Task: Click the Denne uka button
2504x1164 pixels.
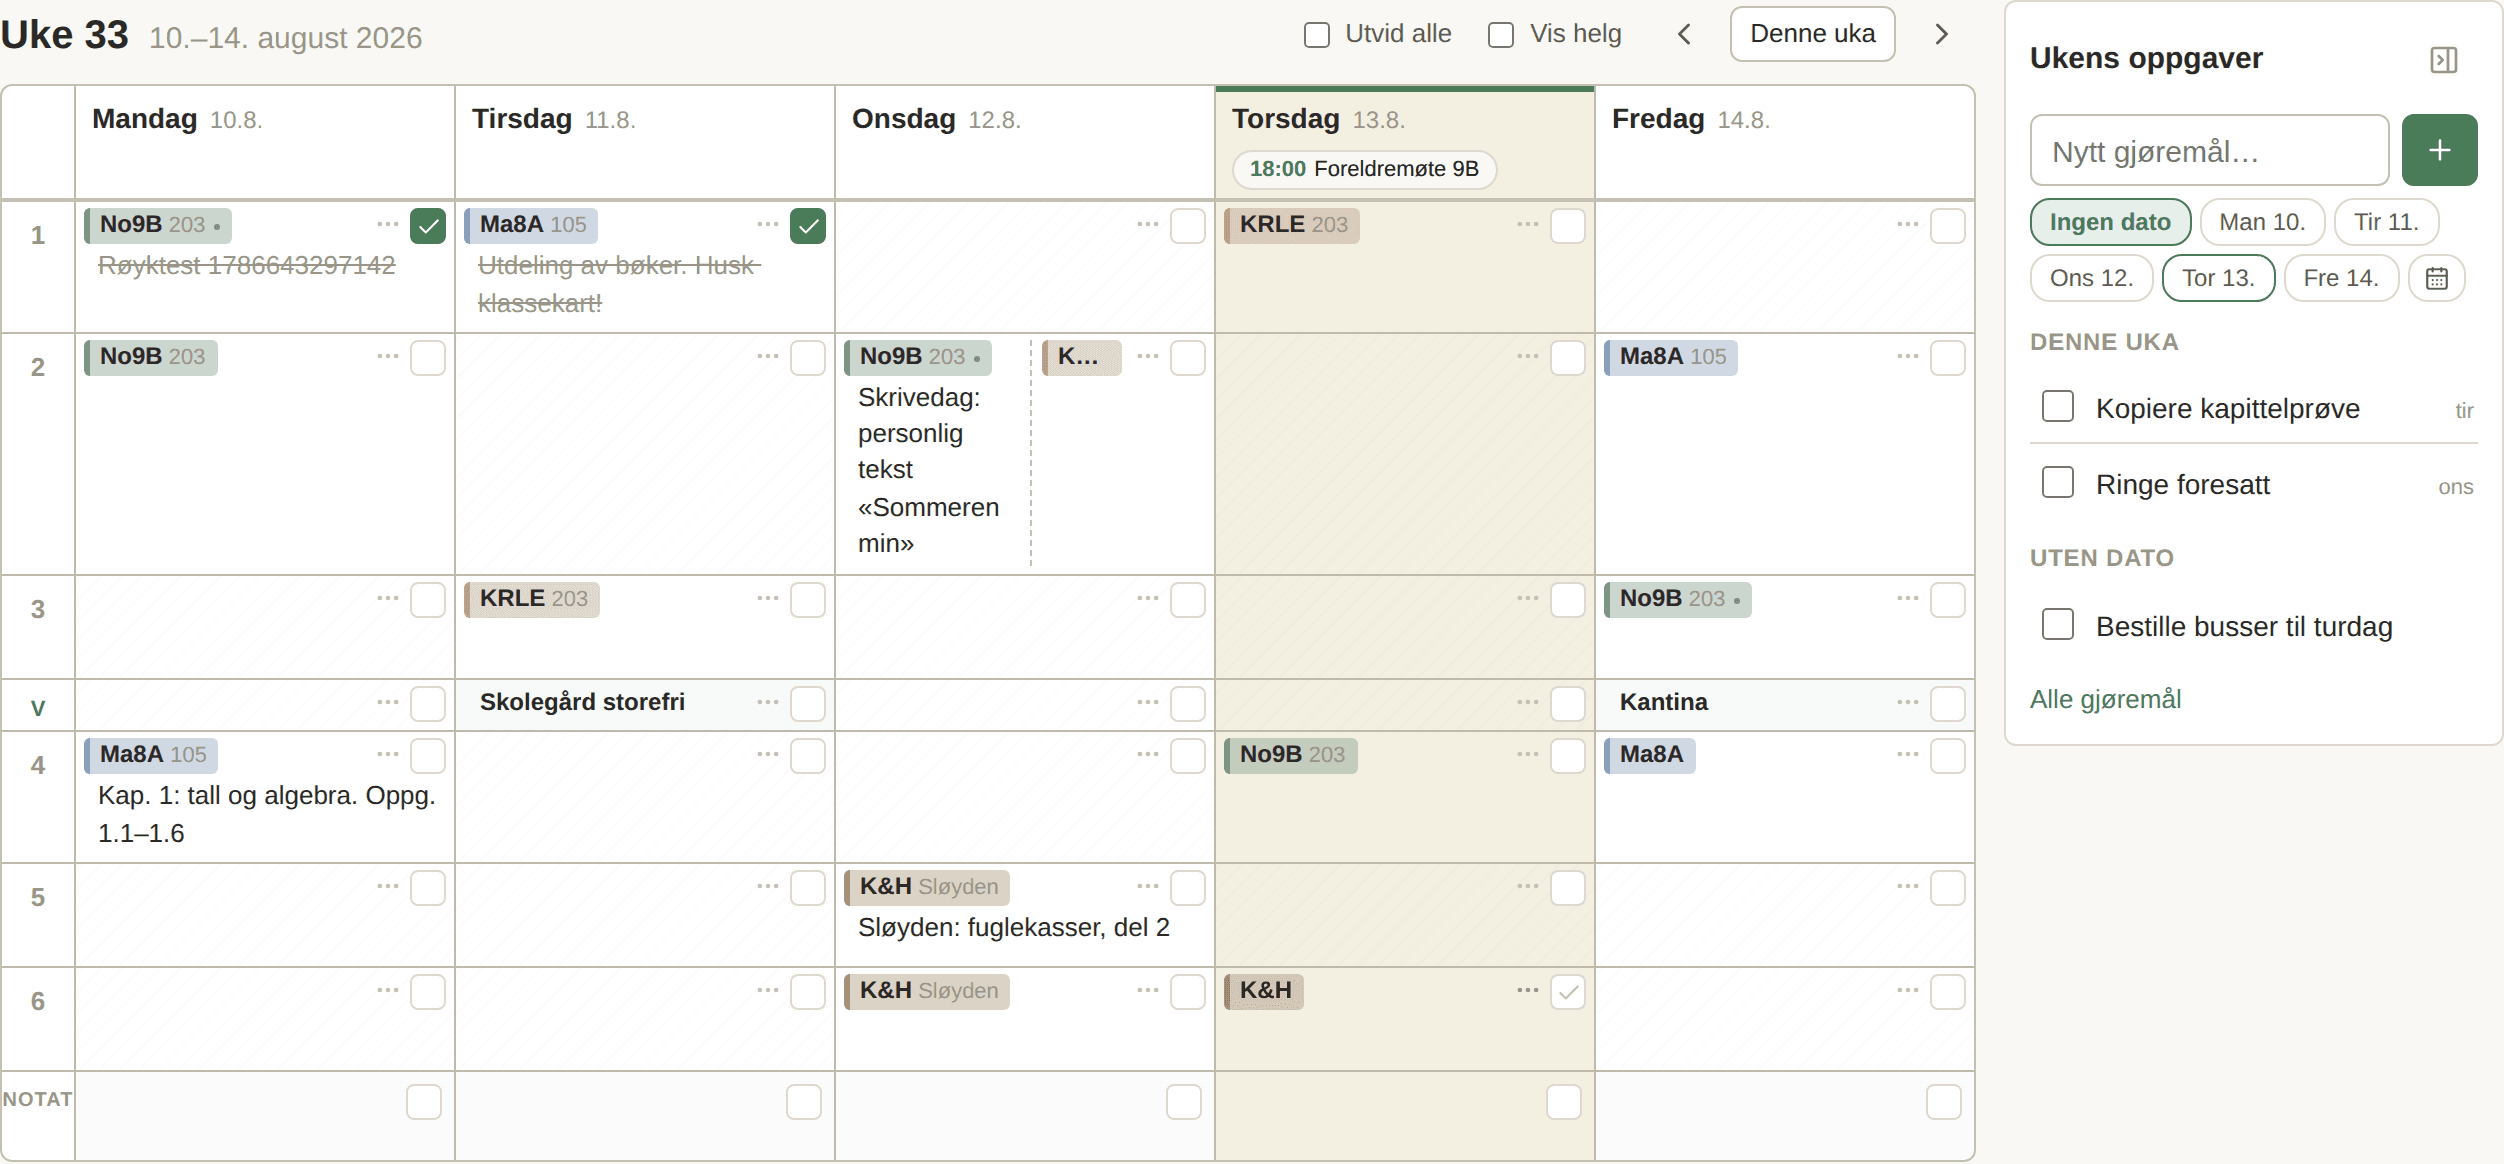Action: pyautogui.click(x=1812, y=34)
